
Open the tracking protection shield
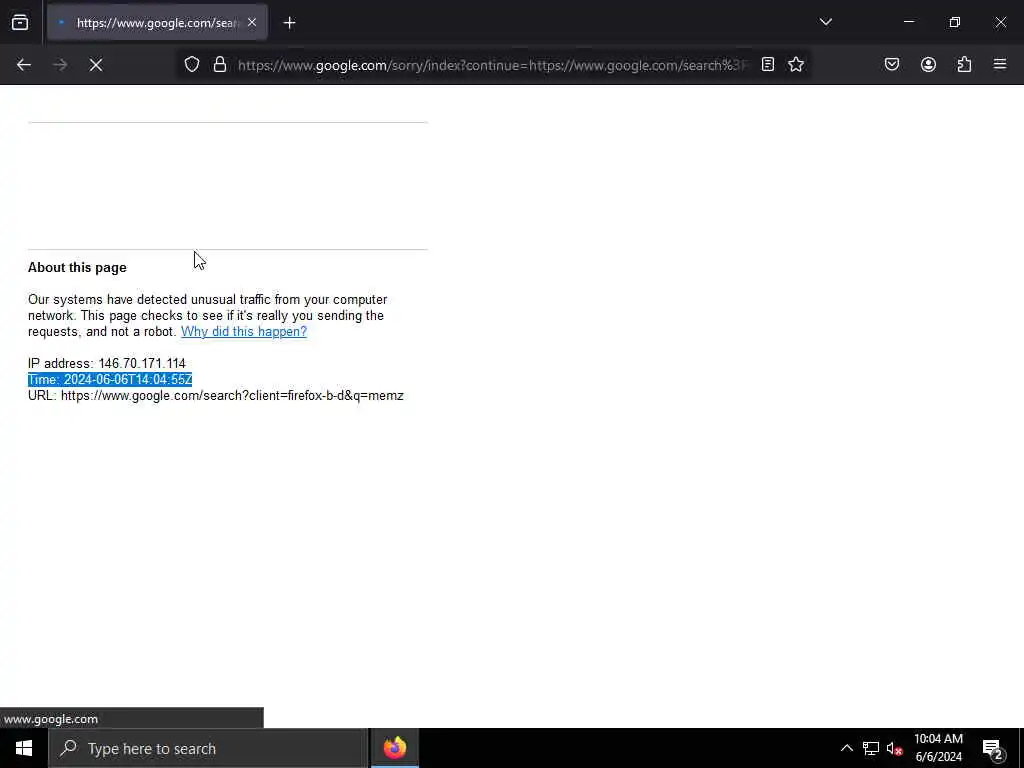coord(191,65)
